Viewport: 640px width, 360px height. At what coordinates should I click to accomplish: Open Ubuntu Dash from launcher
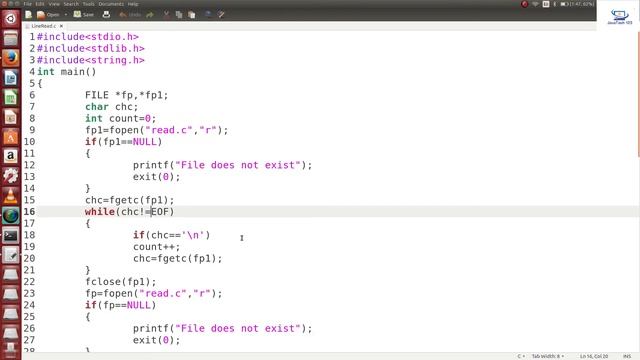(x=11, y=18)
